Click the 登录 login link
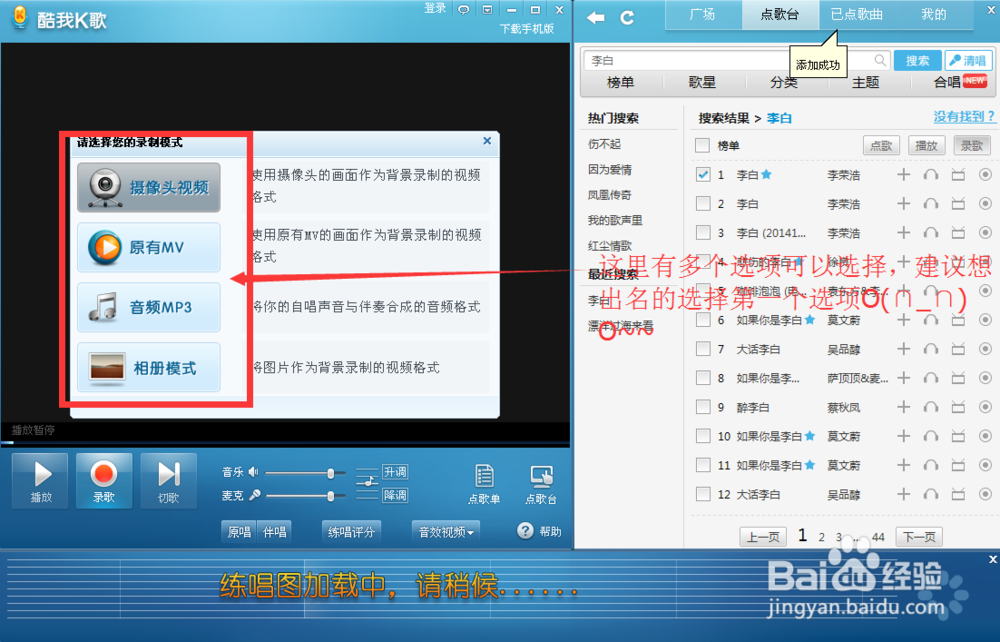Screen dimensions: 1000x642 click(435, 8)
